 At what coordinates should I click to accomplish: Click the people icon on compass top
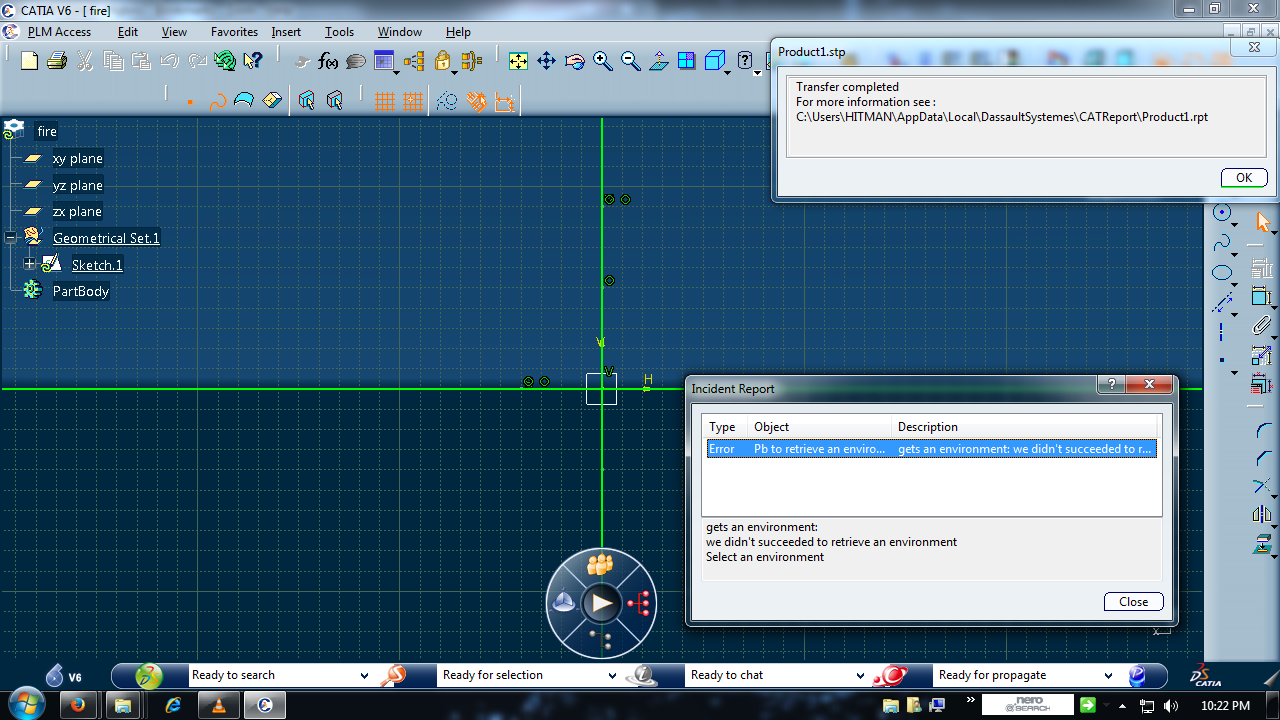[600, 564]
